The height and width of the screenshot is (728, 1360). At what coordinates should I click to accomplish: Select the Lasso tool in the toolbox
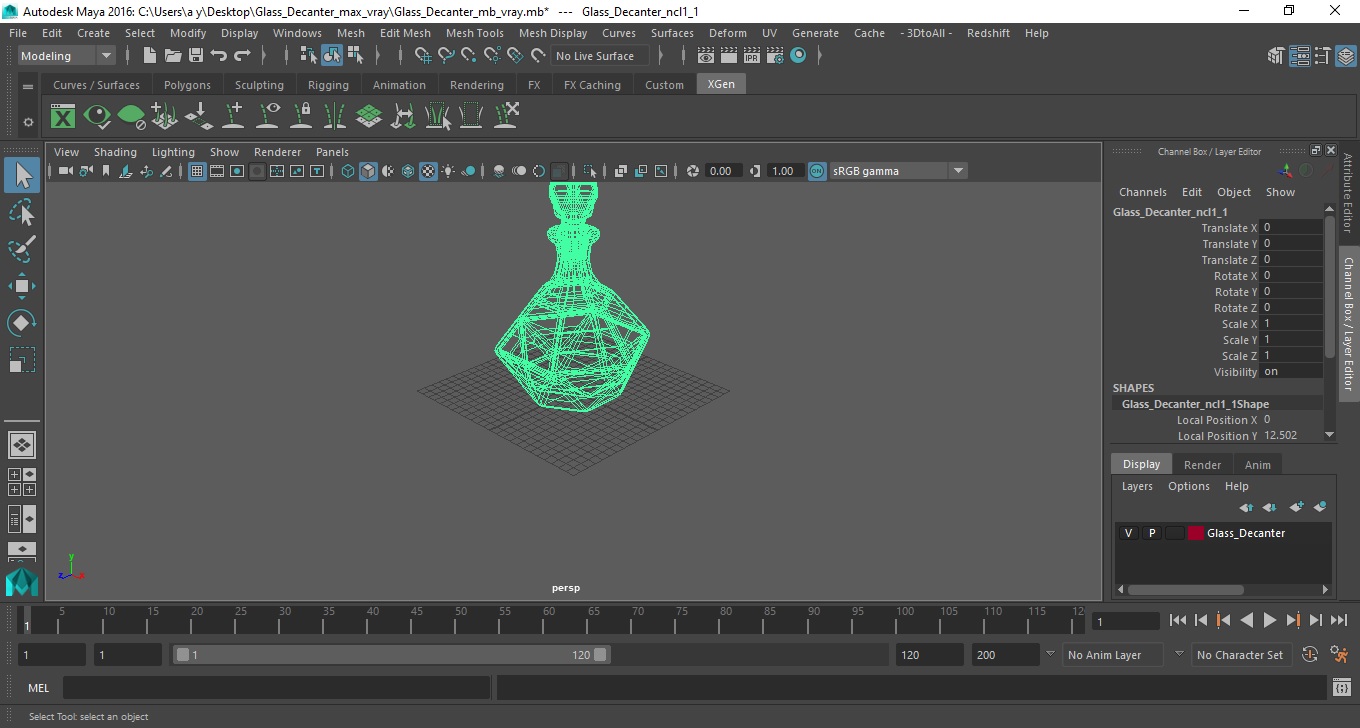(22, 212)
